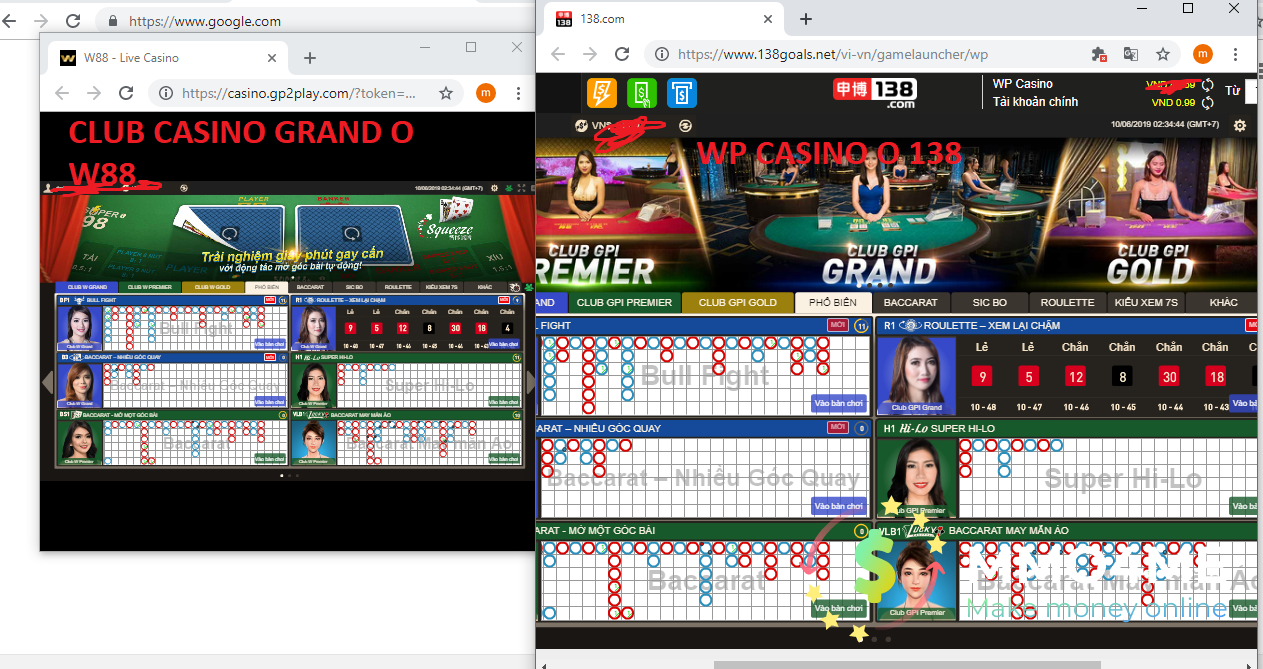Select SIC BO tab in W88 lobby
The image size is (1263, 669).
coord(354,287)
